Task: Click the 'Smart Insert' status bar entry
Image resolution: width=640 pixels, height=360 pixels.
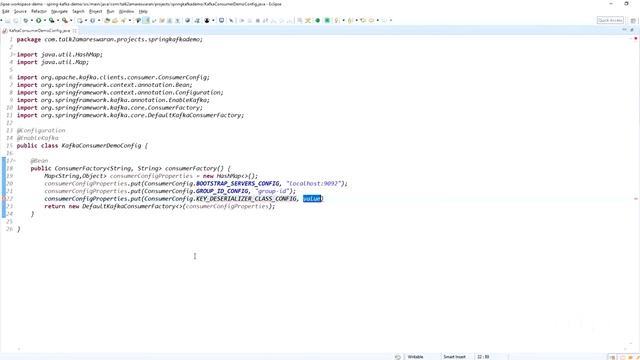Action: [454, 357]
